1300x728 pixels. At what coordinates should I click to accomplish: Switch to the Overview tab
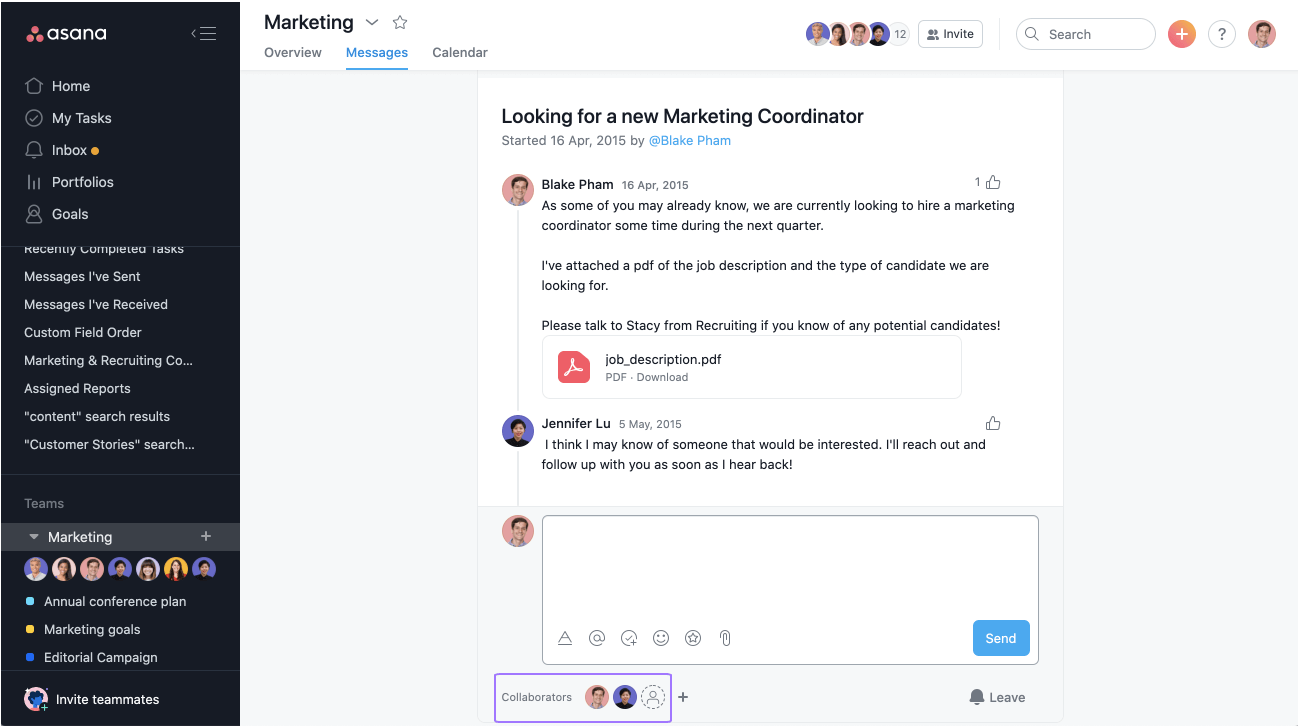coord(293,52)
